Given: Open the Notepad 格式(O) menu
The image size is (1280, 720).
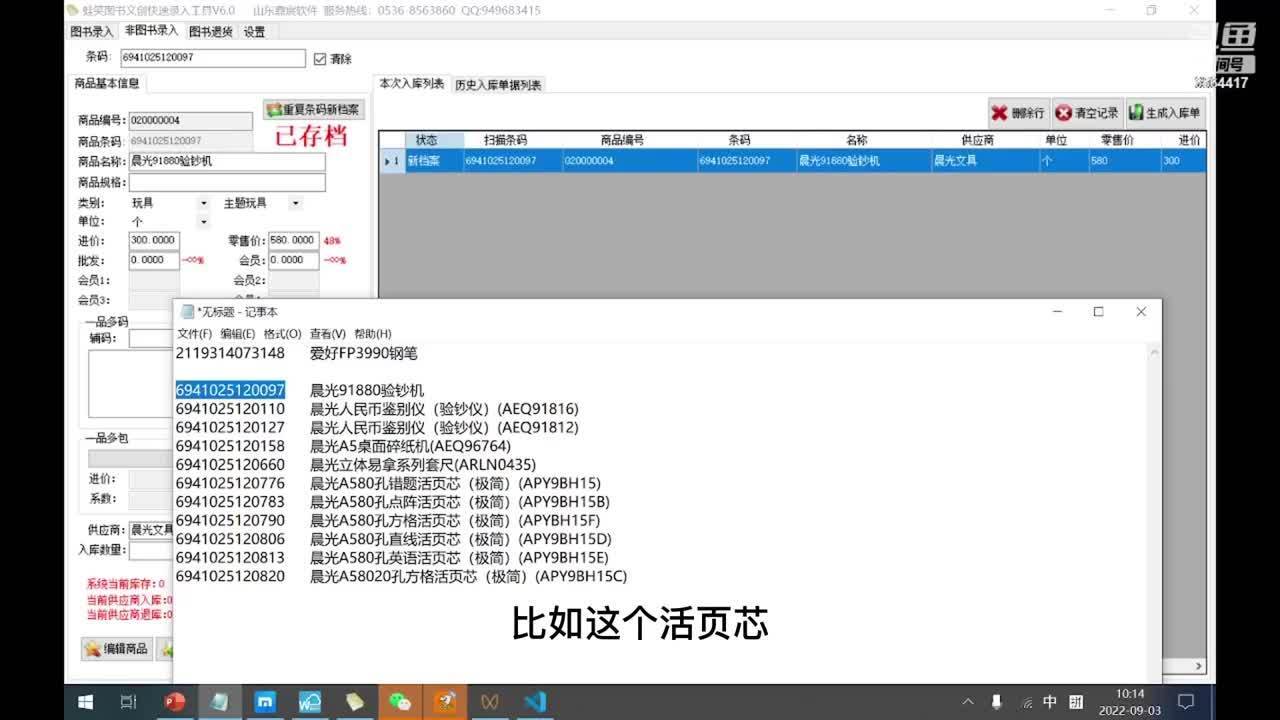Looking at the screenshot, I should [282, 334].
